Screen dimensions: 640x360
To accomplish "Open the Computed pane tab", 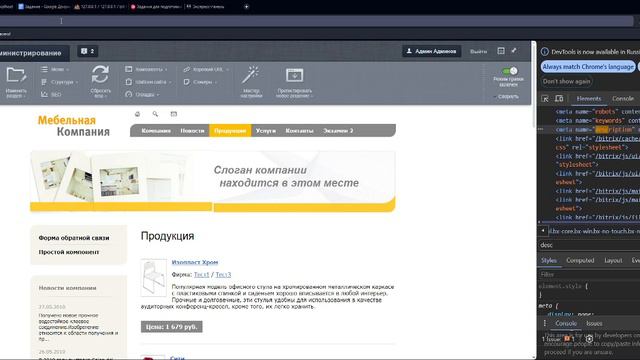I will point(580,260).
